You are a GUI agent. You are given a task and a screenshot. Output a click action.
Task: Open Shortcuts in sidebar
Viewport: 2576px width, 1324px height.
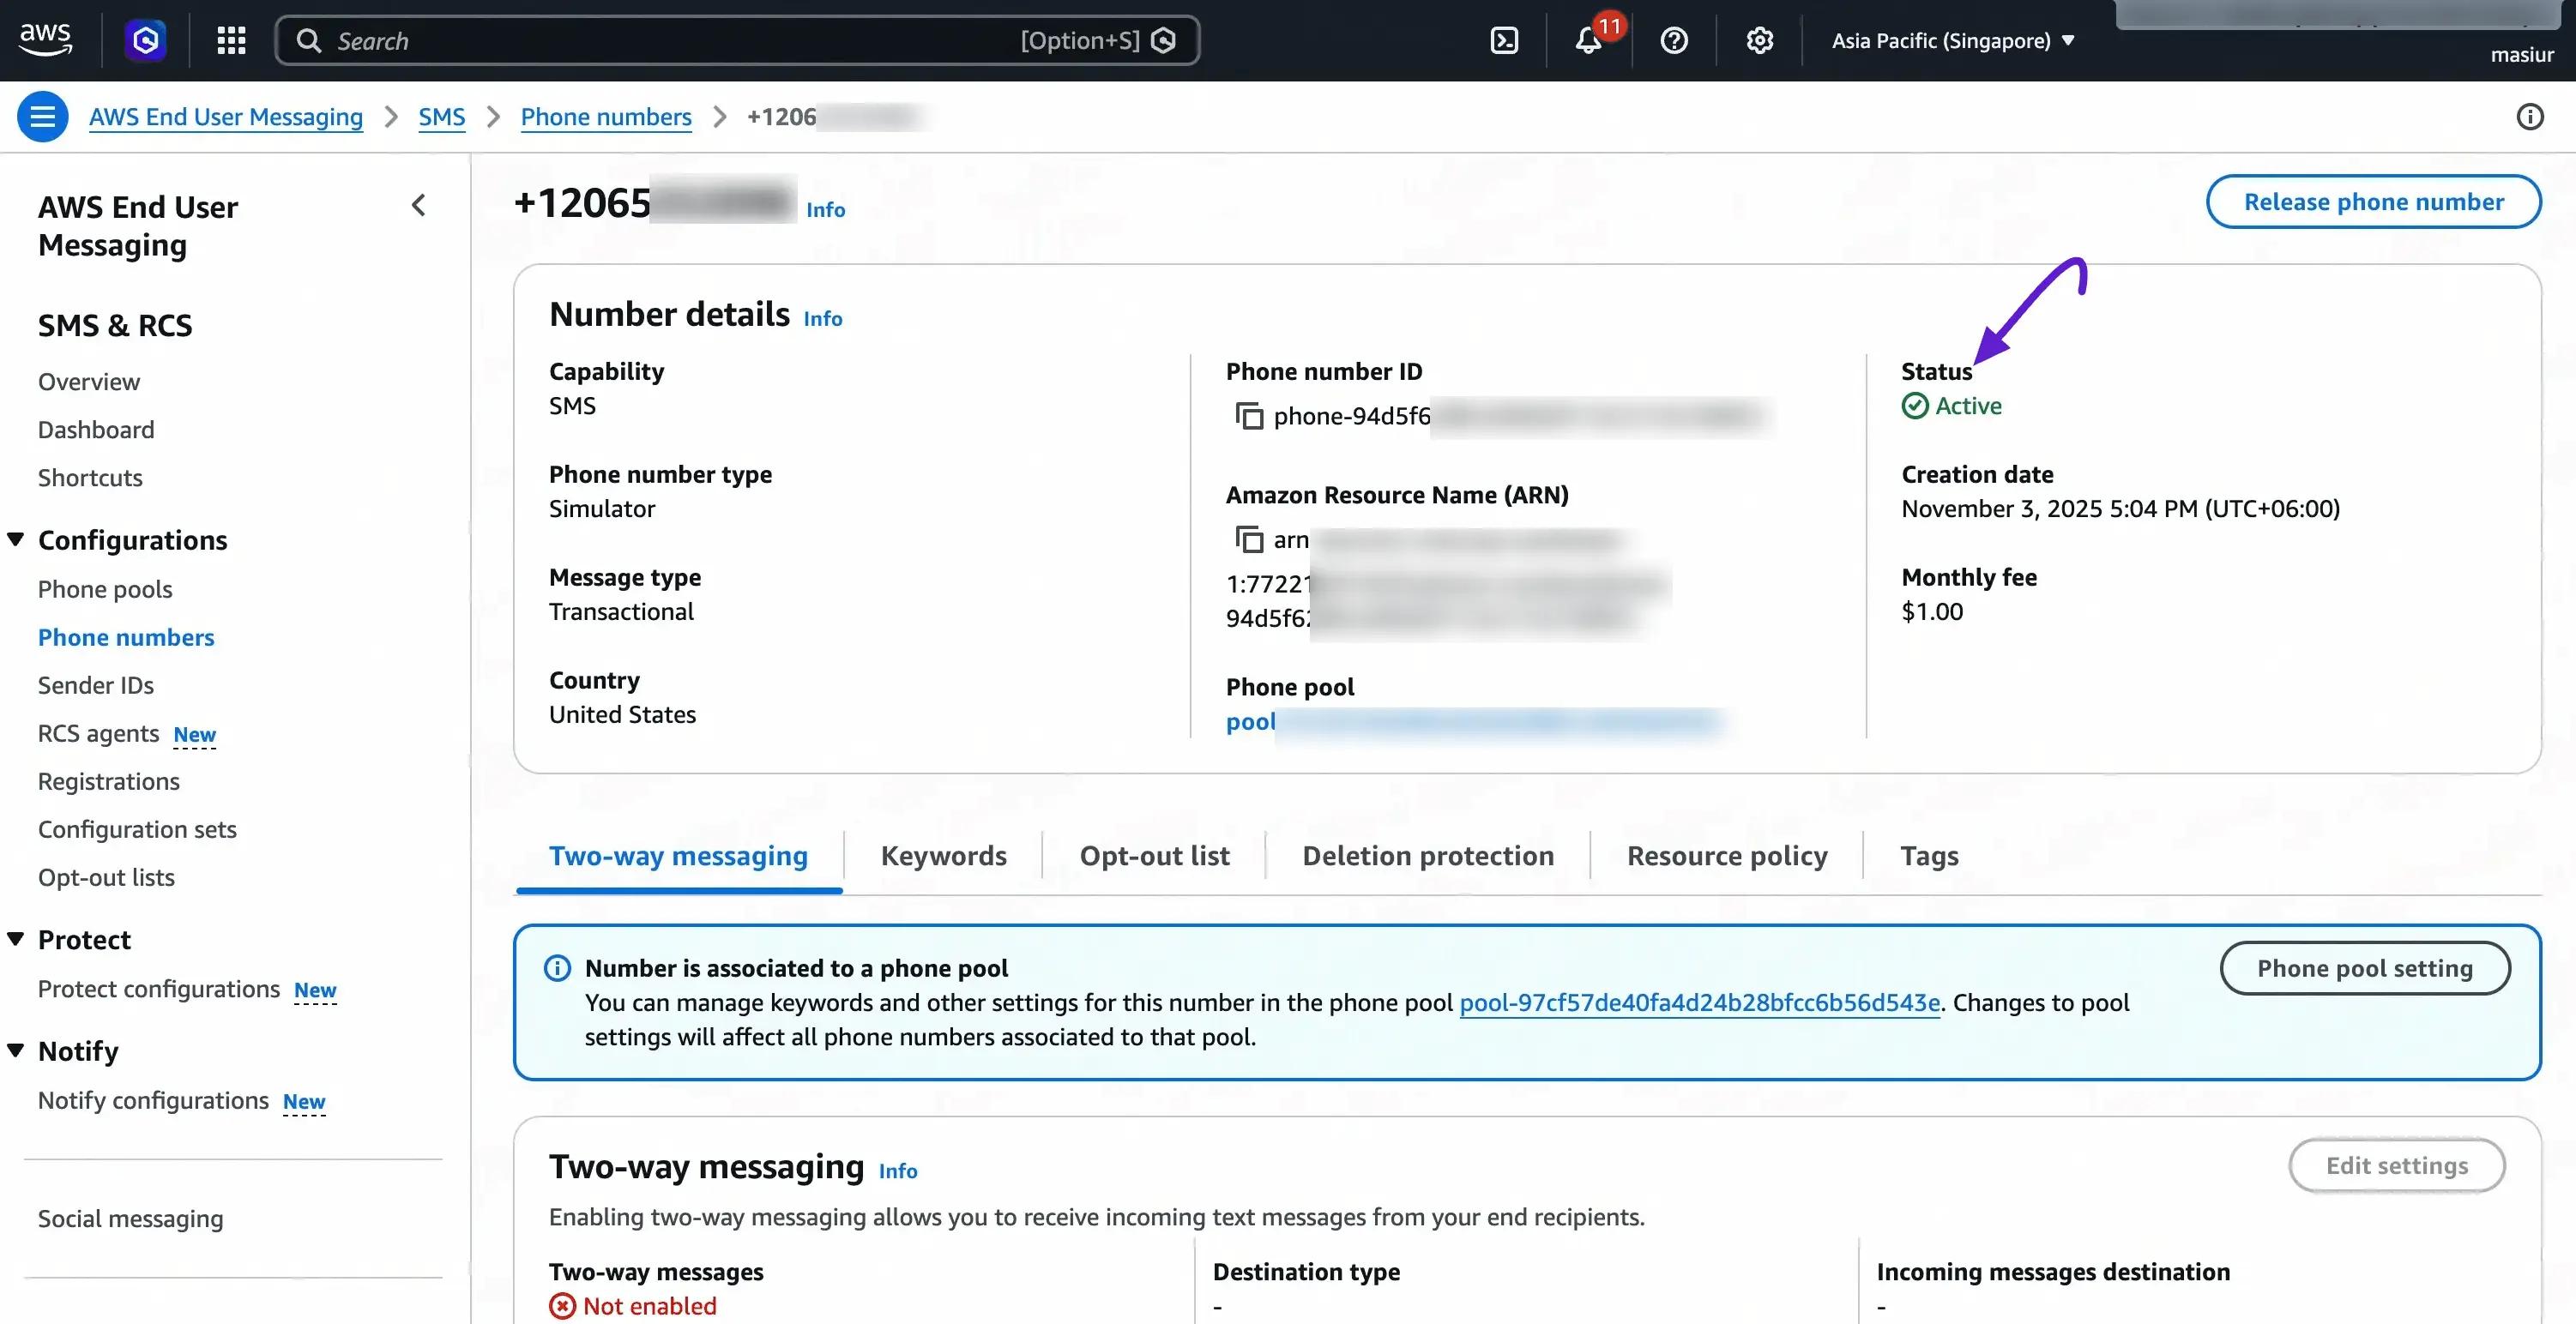pyautogui.click(x=90, y=477)
